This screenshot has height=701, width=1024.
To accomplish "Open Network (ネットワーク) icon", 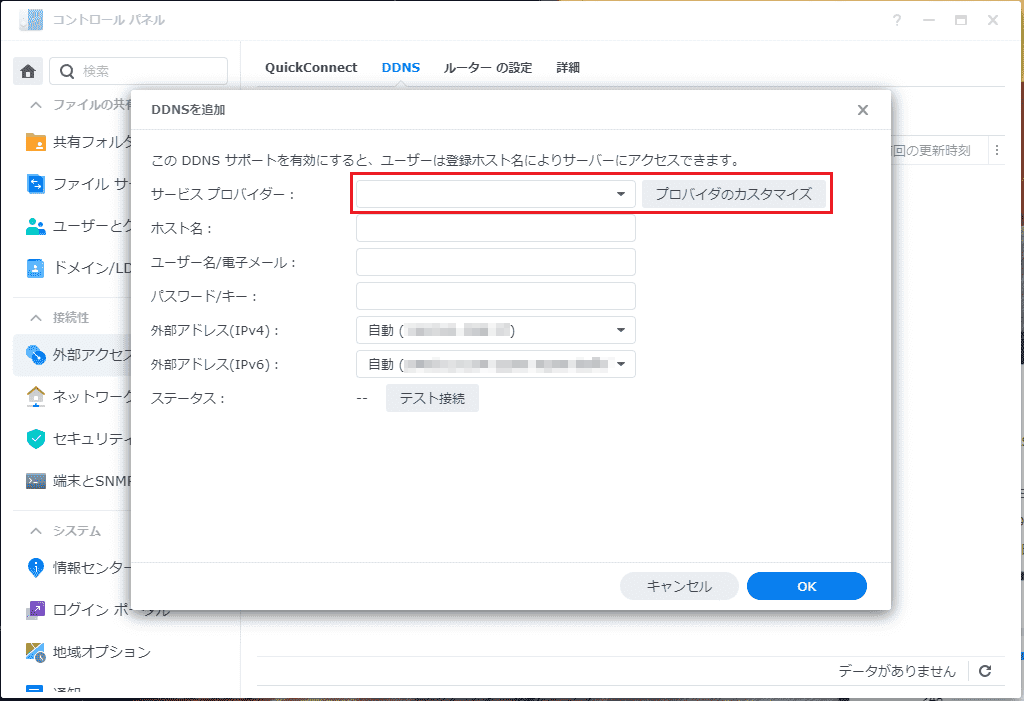I will pos(35,397).
